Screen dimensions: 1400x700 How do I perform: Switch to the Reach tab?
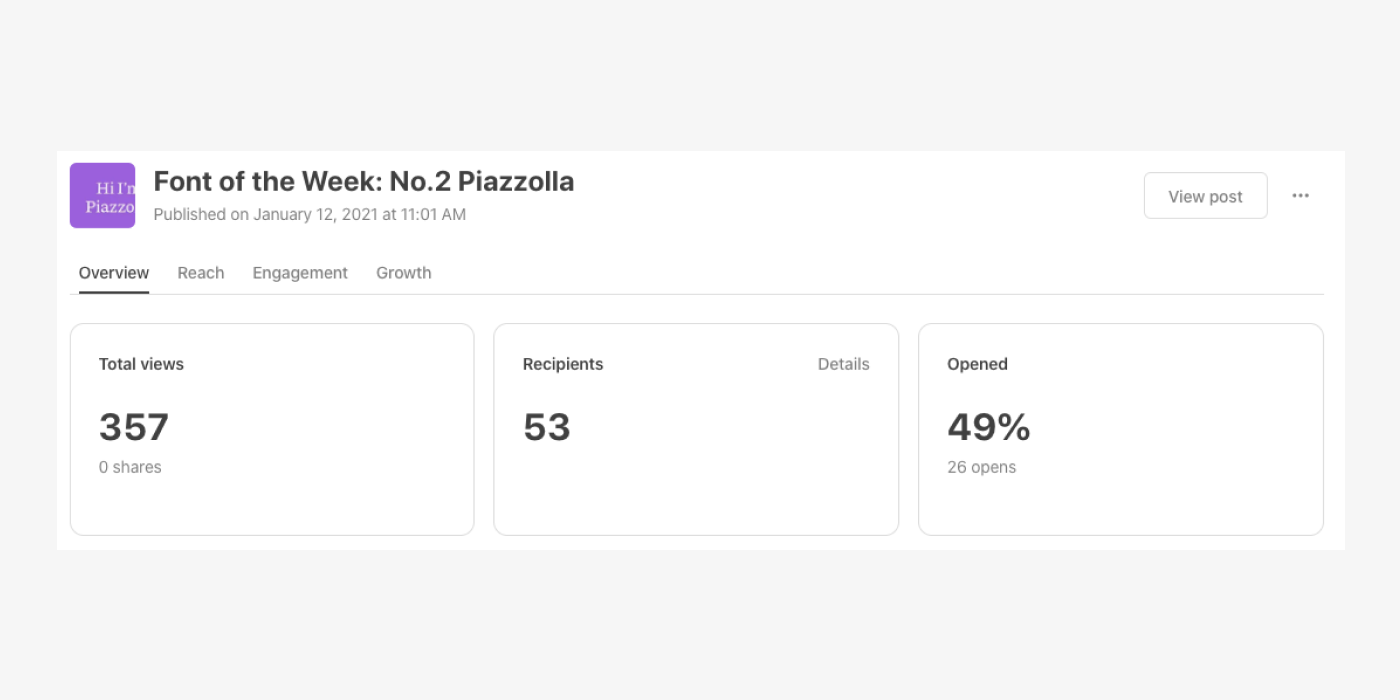pyautogui.click(x=200, y=272)
